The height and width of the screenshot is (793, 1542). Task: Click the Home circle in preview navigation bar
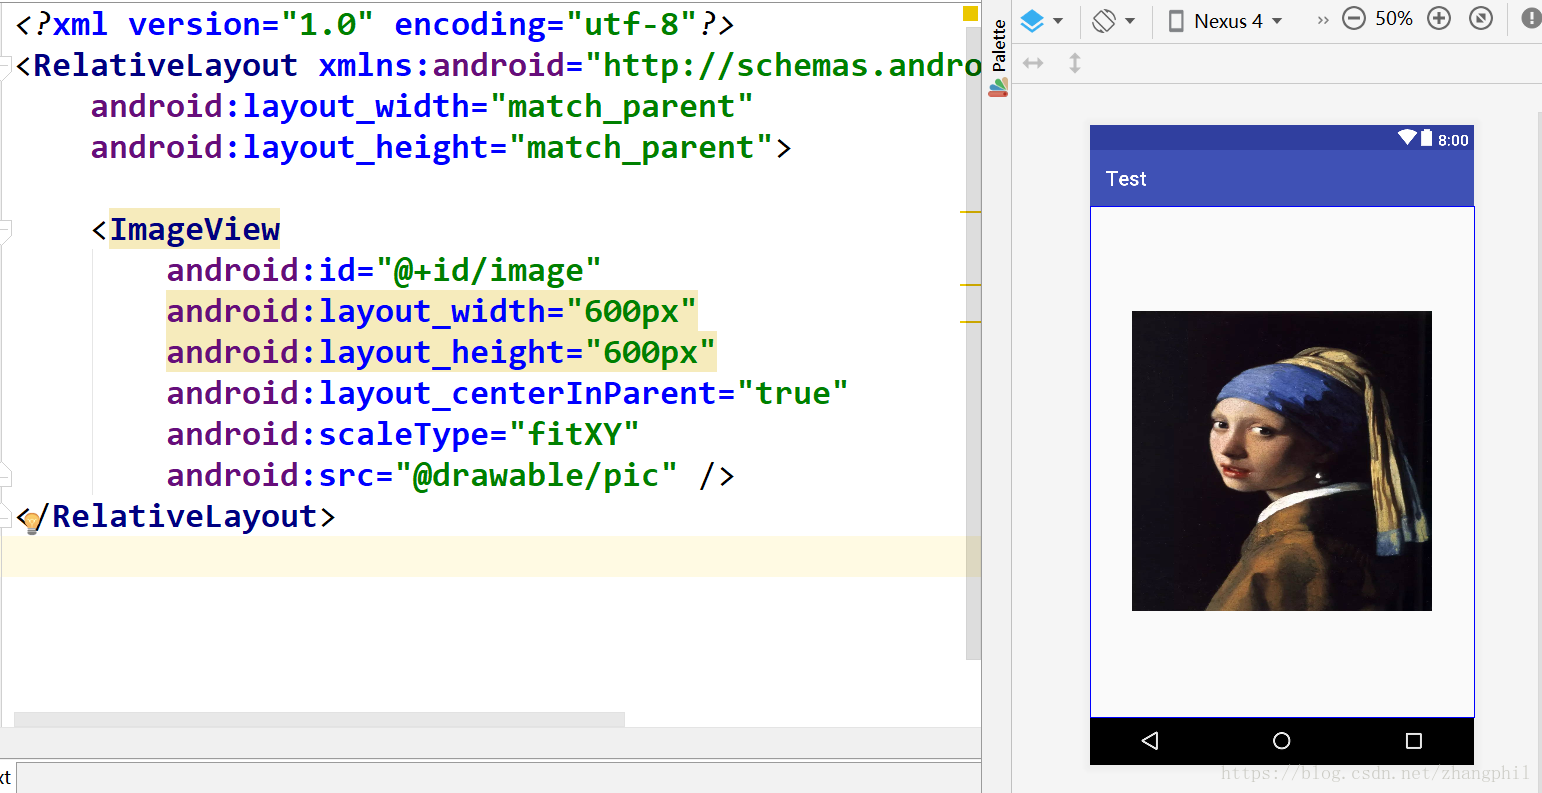tap(1282, 741)
